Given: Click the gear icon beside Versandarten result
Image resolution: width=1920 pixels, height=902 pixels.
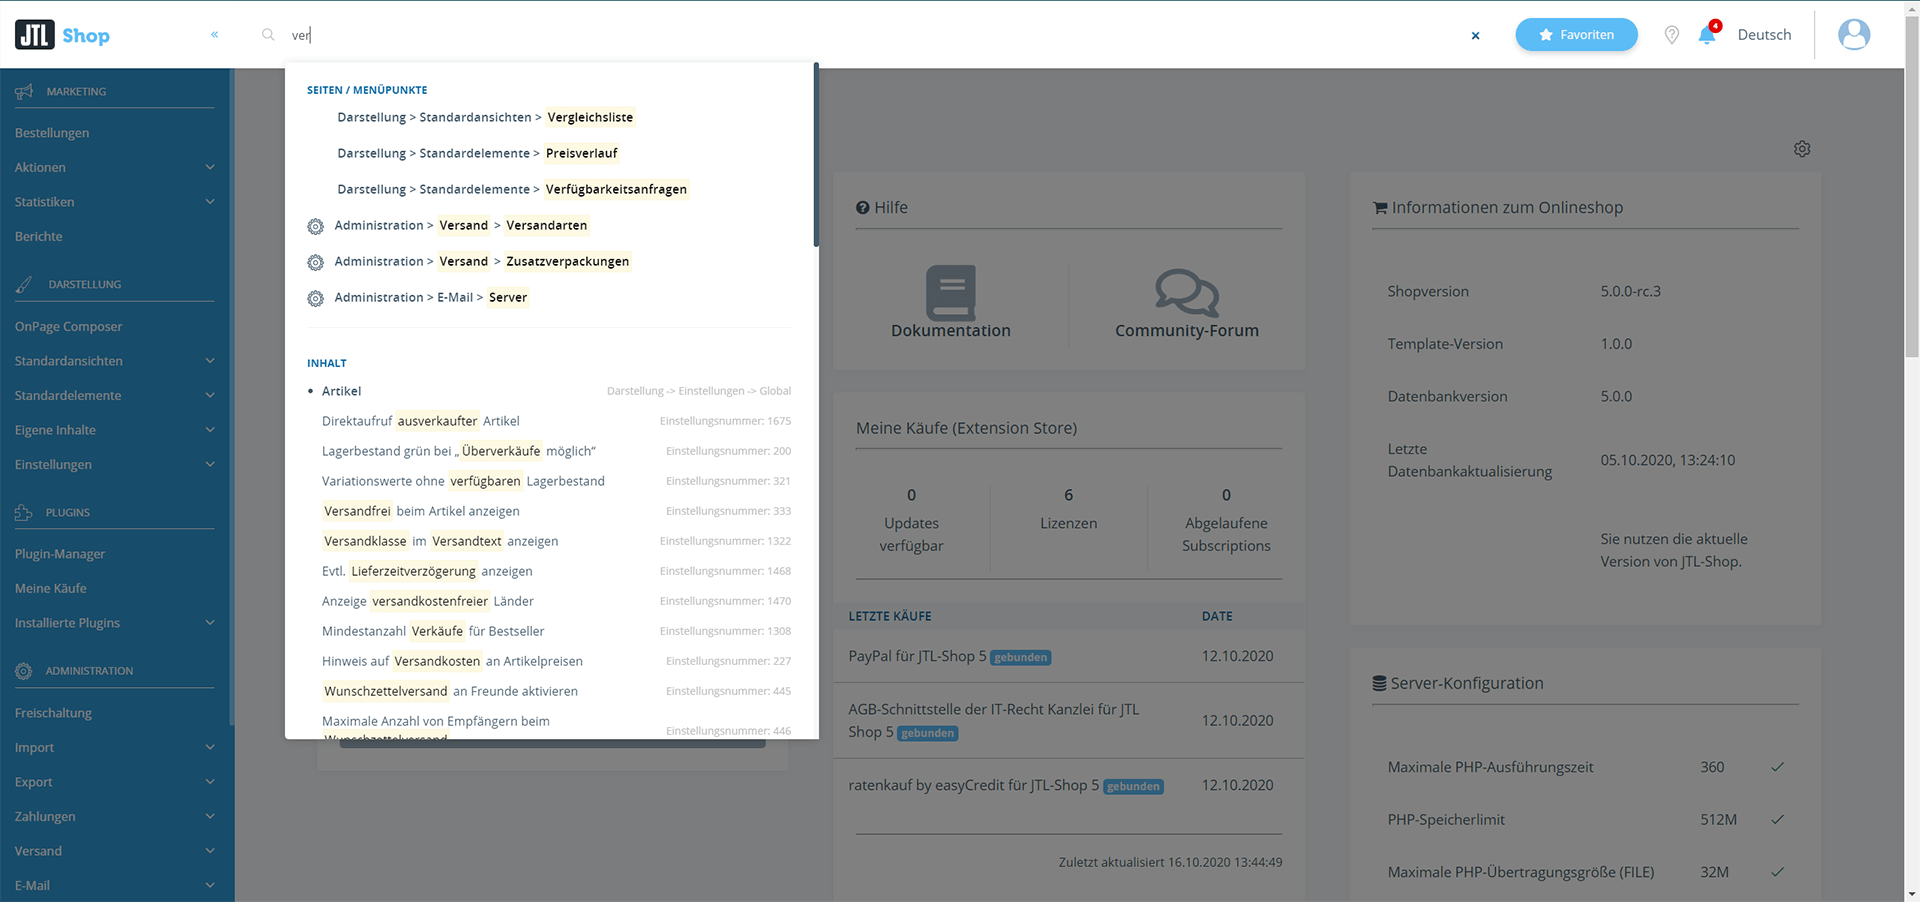Looking at the screenshot, I should 316,226.
